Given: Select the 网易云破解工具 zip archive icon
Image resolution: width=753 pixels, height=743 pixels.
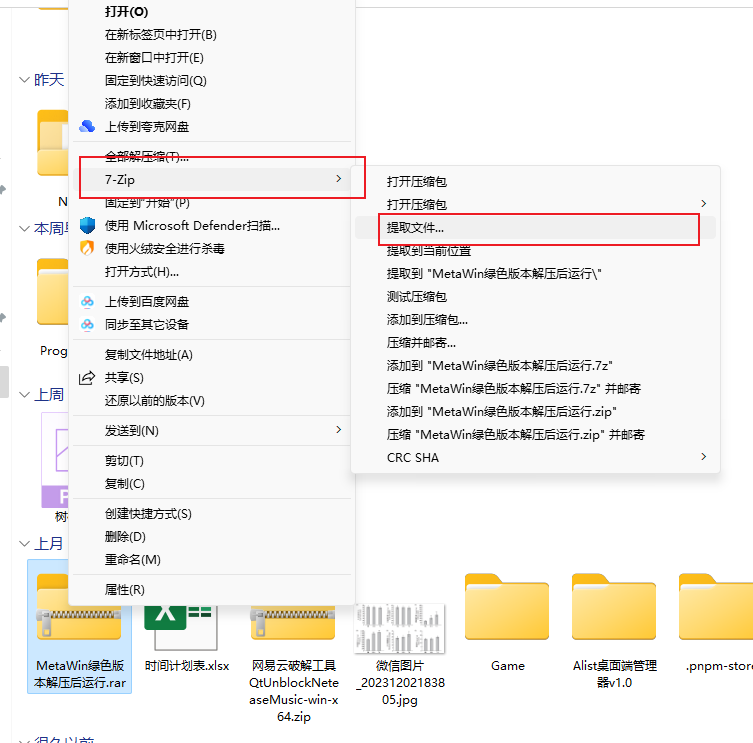Looking at the screenshot, I should pyautogui.click(x=293, y=622).
